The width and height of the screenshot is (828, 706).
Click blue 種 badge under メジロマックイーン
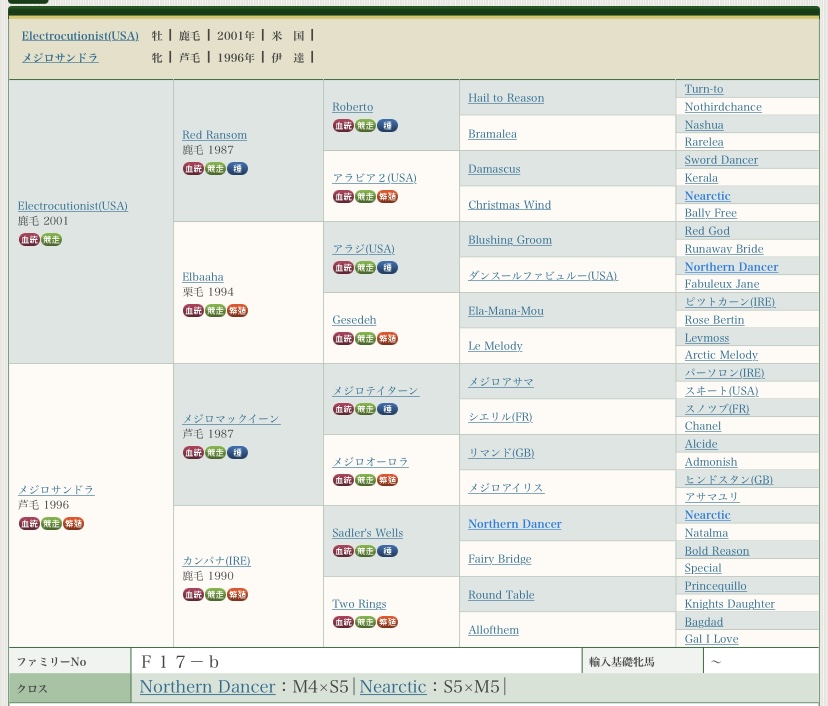pos(237,453)
